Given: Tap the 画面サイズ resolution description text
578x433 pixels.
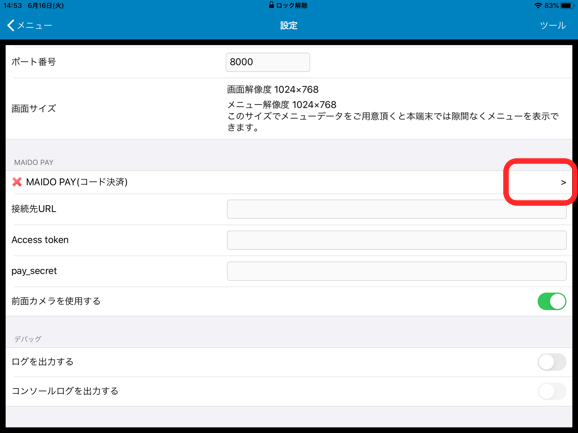Looking at the screenshot, I should [393, 108].
